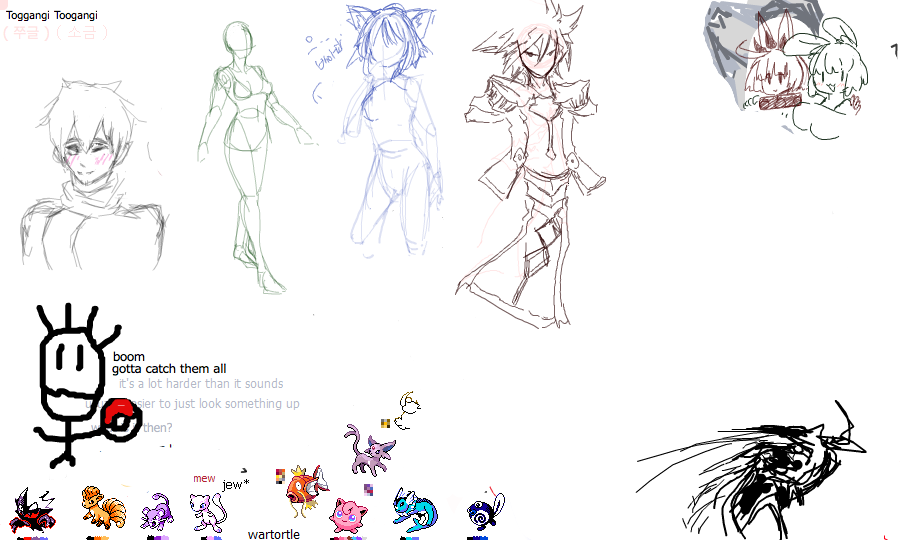Viewport: 900px width, 540px height.
Task: Select the white Mew sprite
Action: [207, 512]
